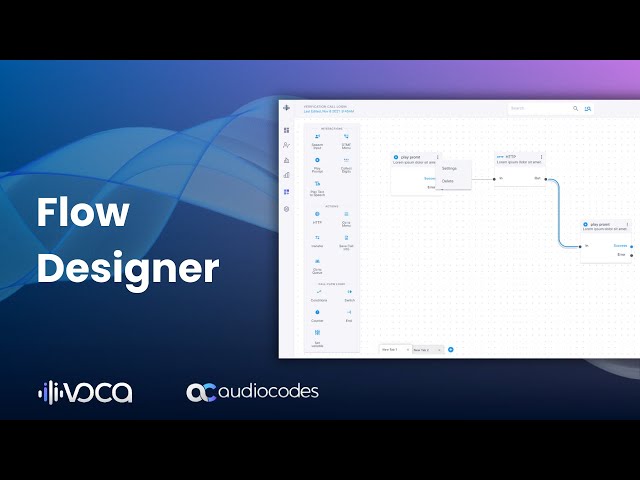Select the Counter logic block
The width and height of the screenshot is (640, 480).
point(317,316)
